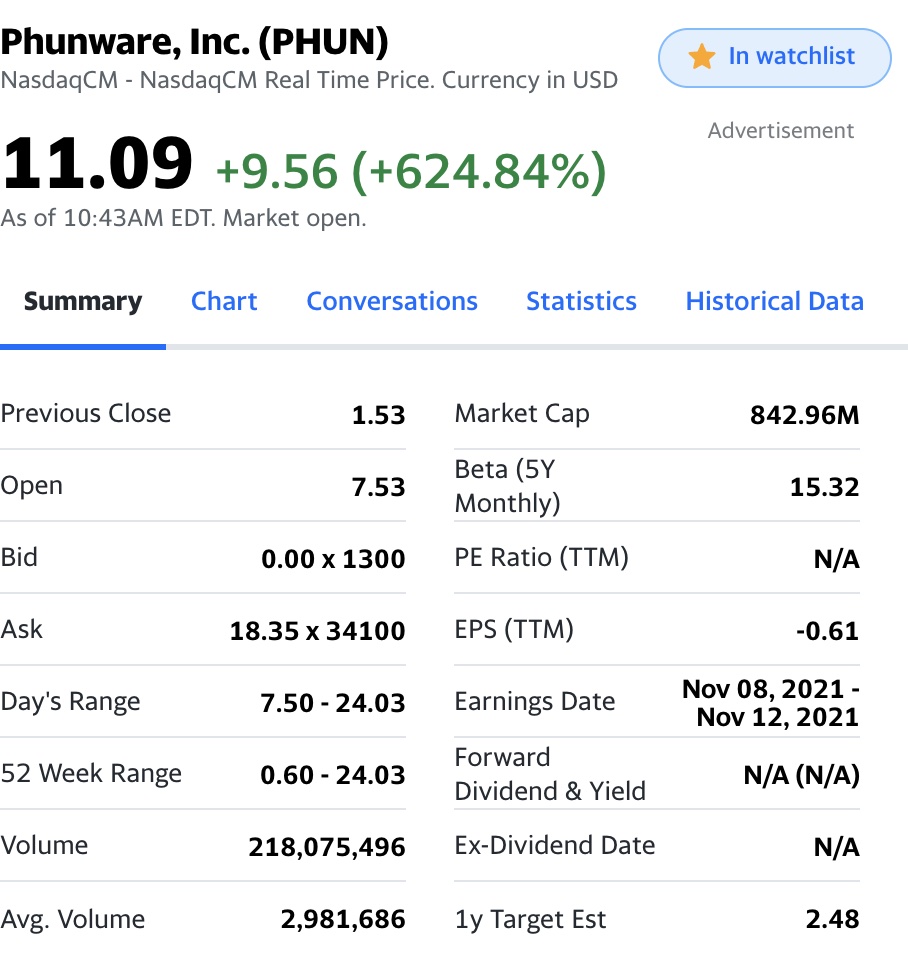Click the Phunware, Inc. (PHUN) title
Image resolution: width=908 pixels, height=976 pixels.
click(x=194, y=42)
